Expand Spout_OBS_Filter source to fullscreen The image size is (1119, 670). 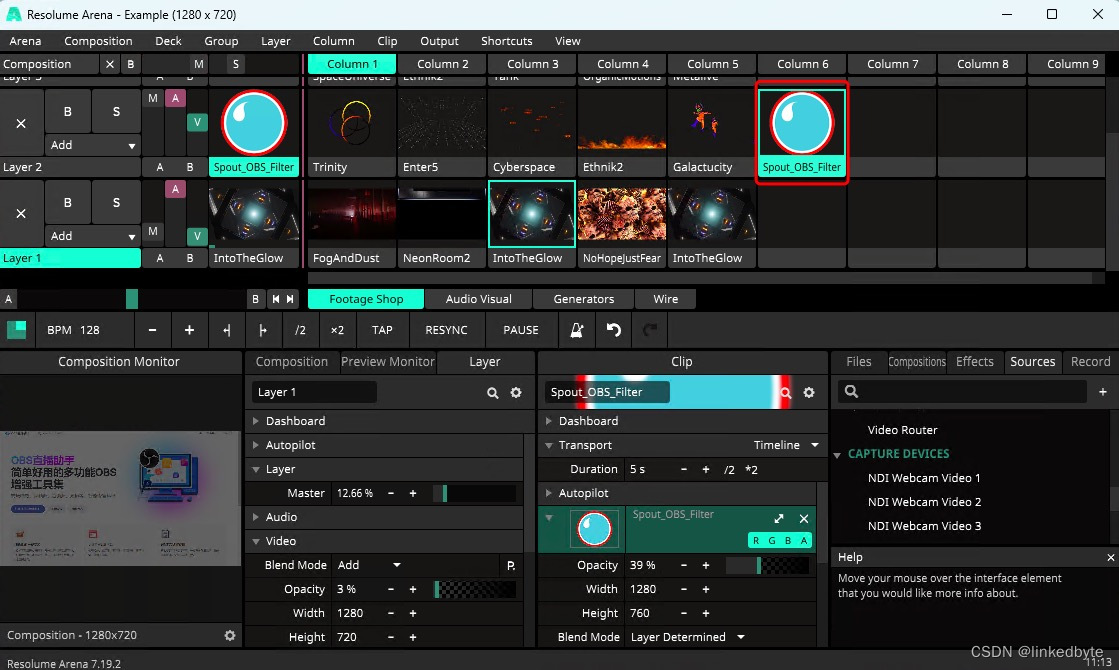coord(779,519)
